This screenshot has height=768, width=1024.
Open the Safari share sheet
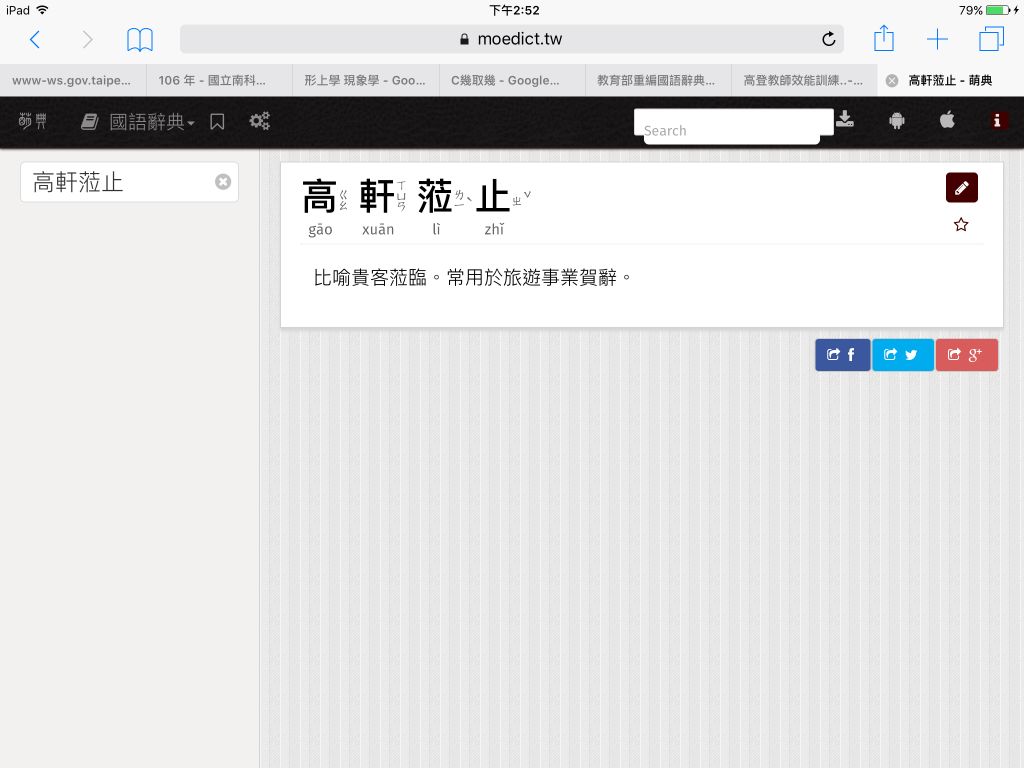883,40
